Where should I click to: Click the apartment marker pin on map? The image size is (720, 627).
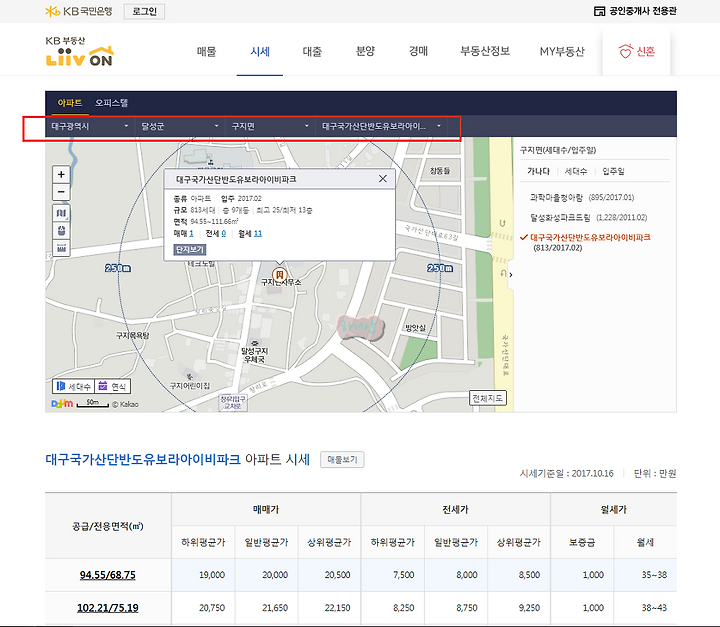point(279,275)
